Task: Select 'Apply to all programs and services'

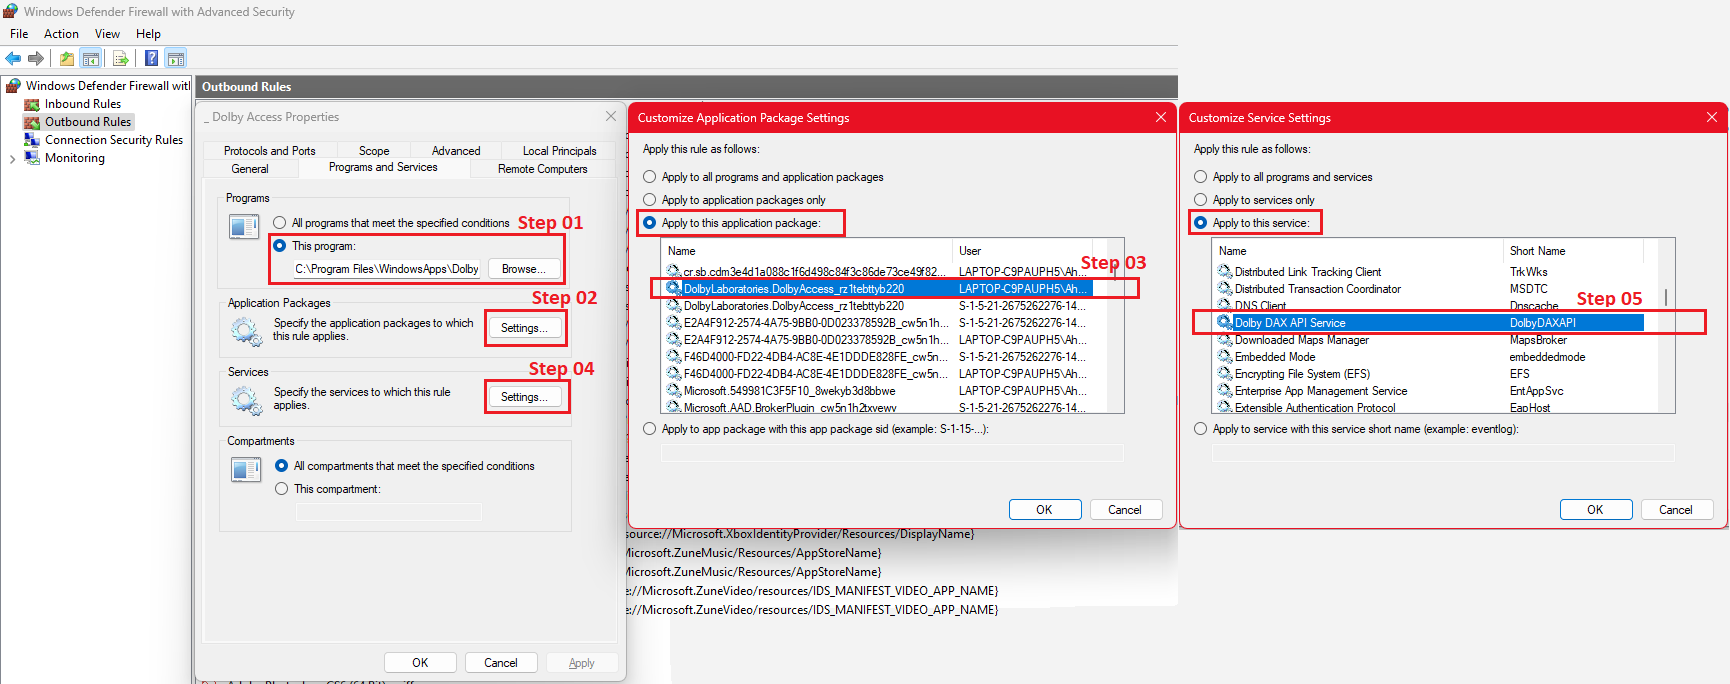Action: click(x=1201, y=177)
